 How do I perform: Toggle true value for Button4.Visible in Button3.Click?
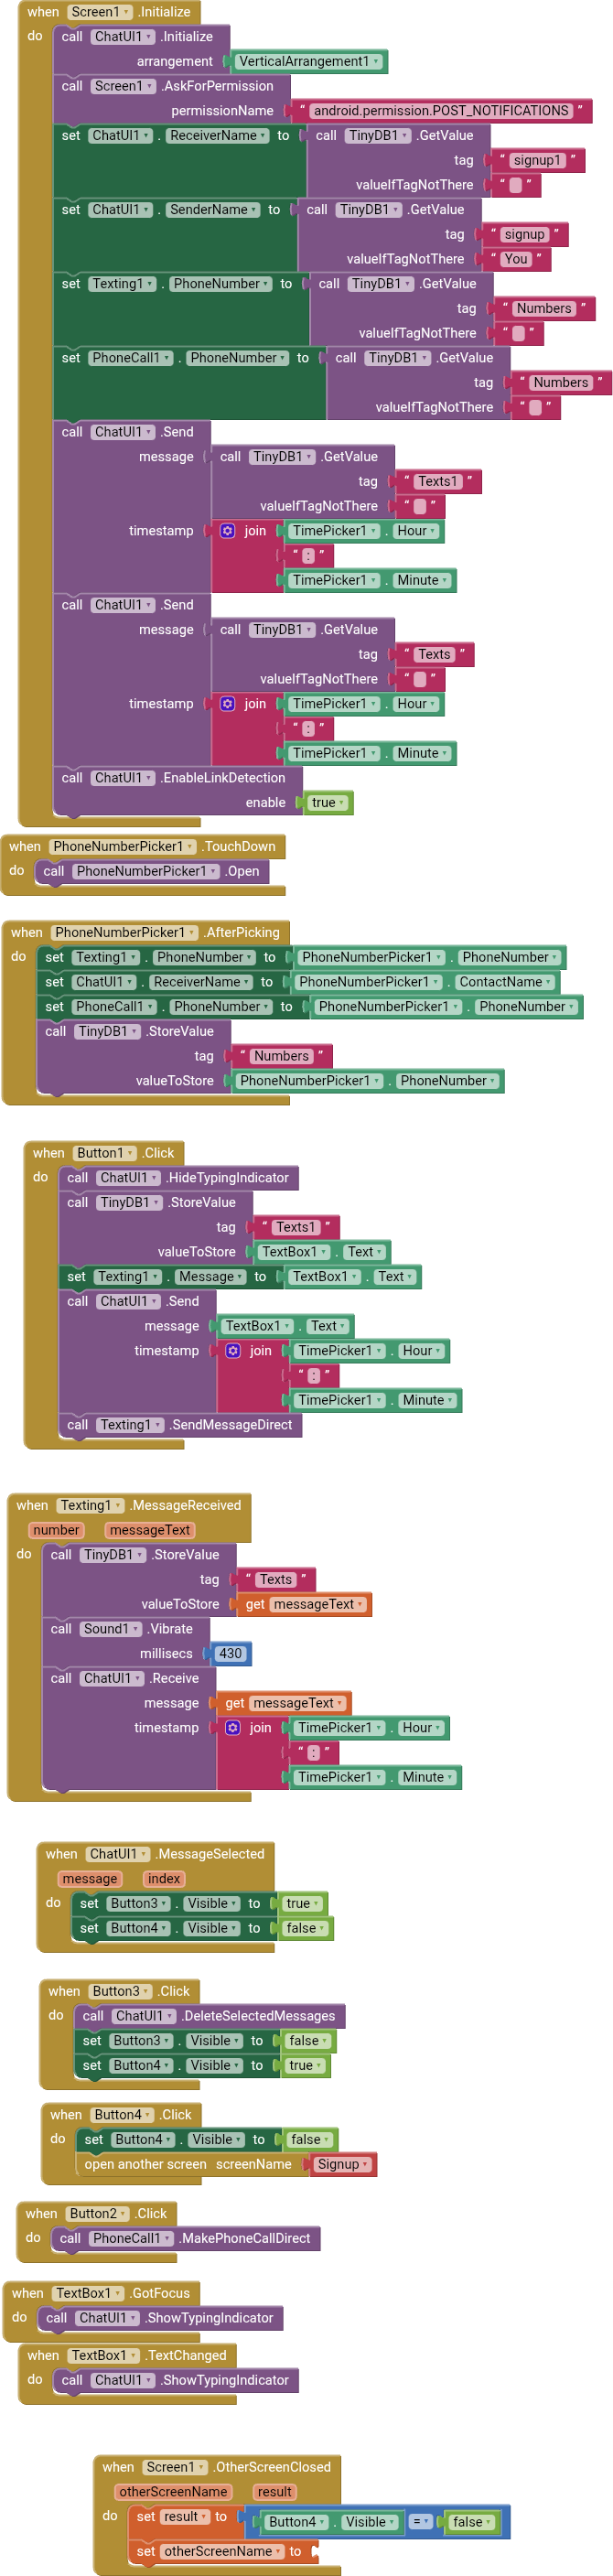click(x=306, y=2065)
